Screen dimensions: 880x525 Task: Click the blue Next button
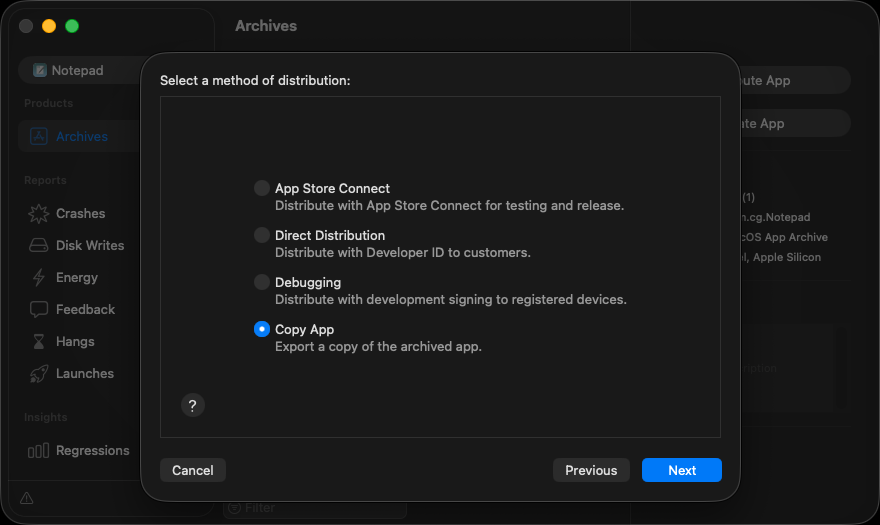click(682, 470)
